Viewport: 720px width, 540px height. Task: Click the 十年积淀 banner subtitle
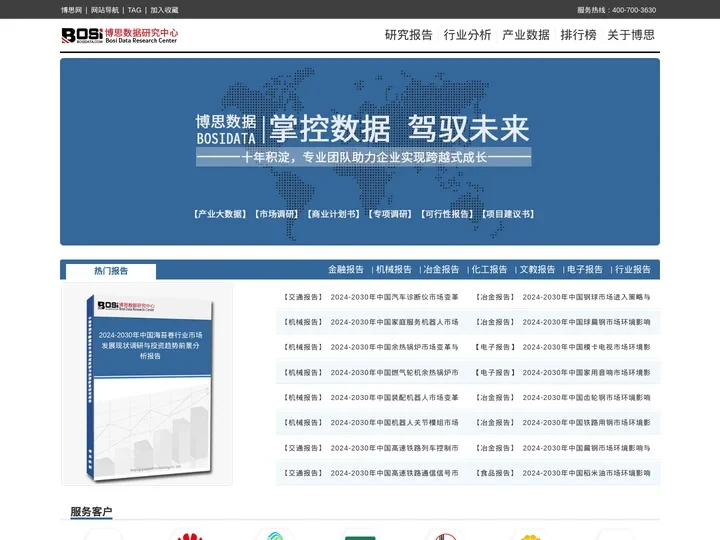coord(364,158)
